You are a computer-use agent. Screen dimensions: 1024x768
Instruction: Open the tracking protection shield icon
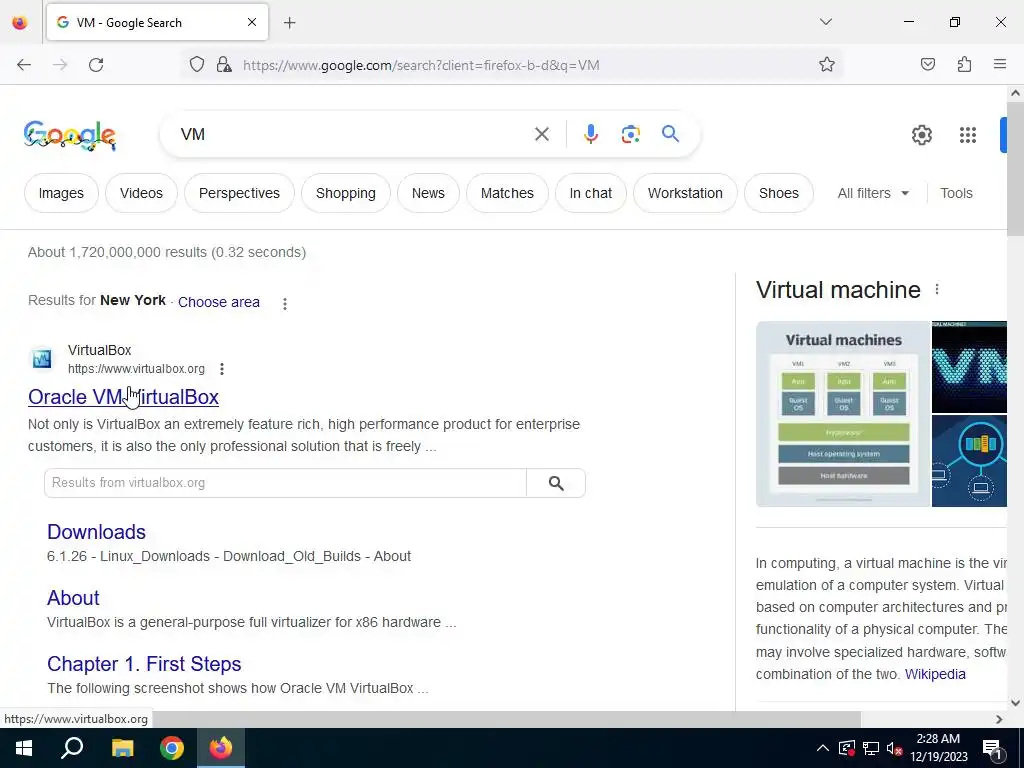[197, 65]
